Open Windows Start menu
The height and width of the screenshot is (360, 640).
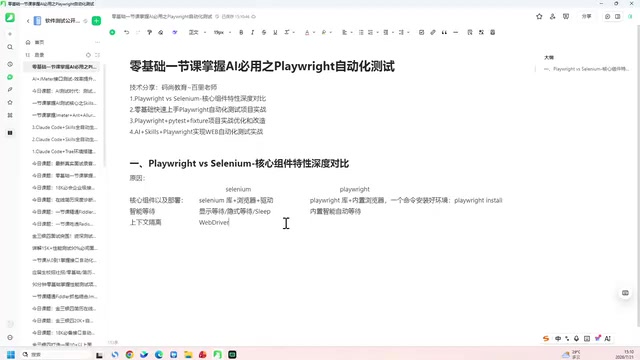pyautogui.click(x=11, y=354)
